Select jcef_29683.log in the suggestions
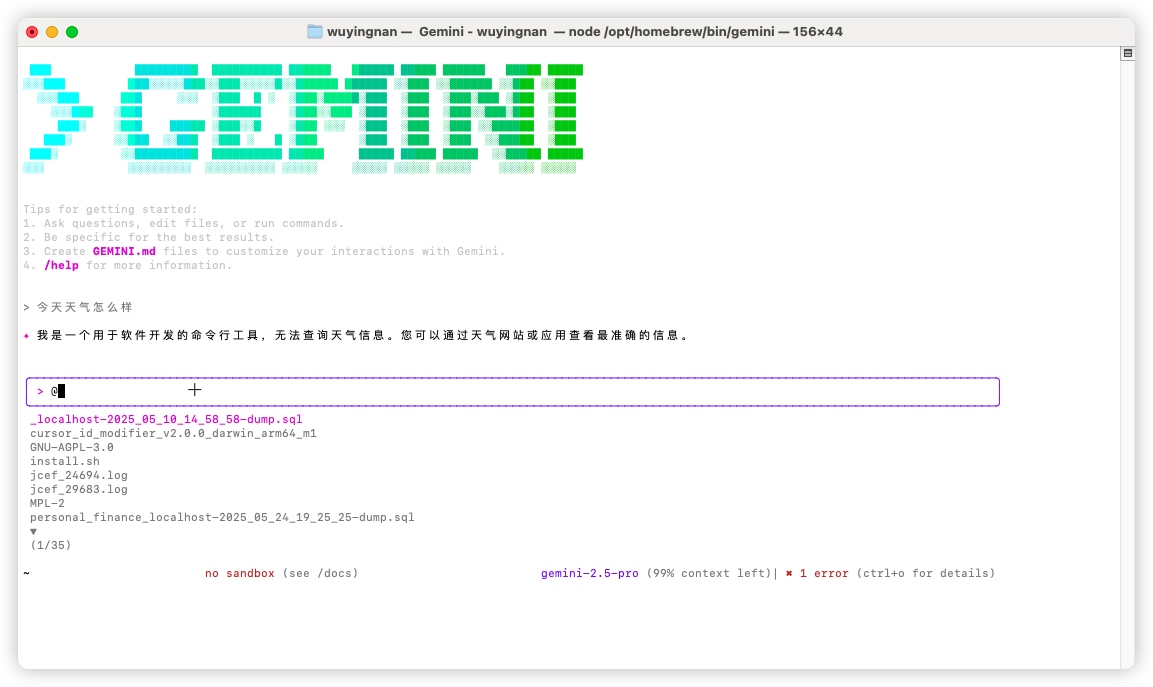Viewport: 1153px width, 687px height. point(79,489)
